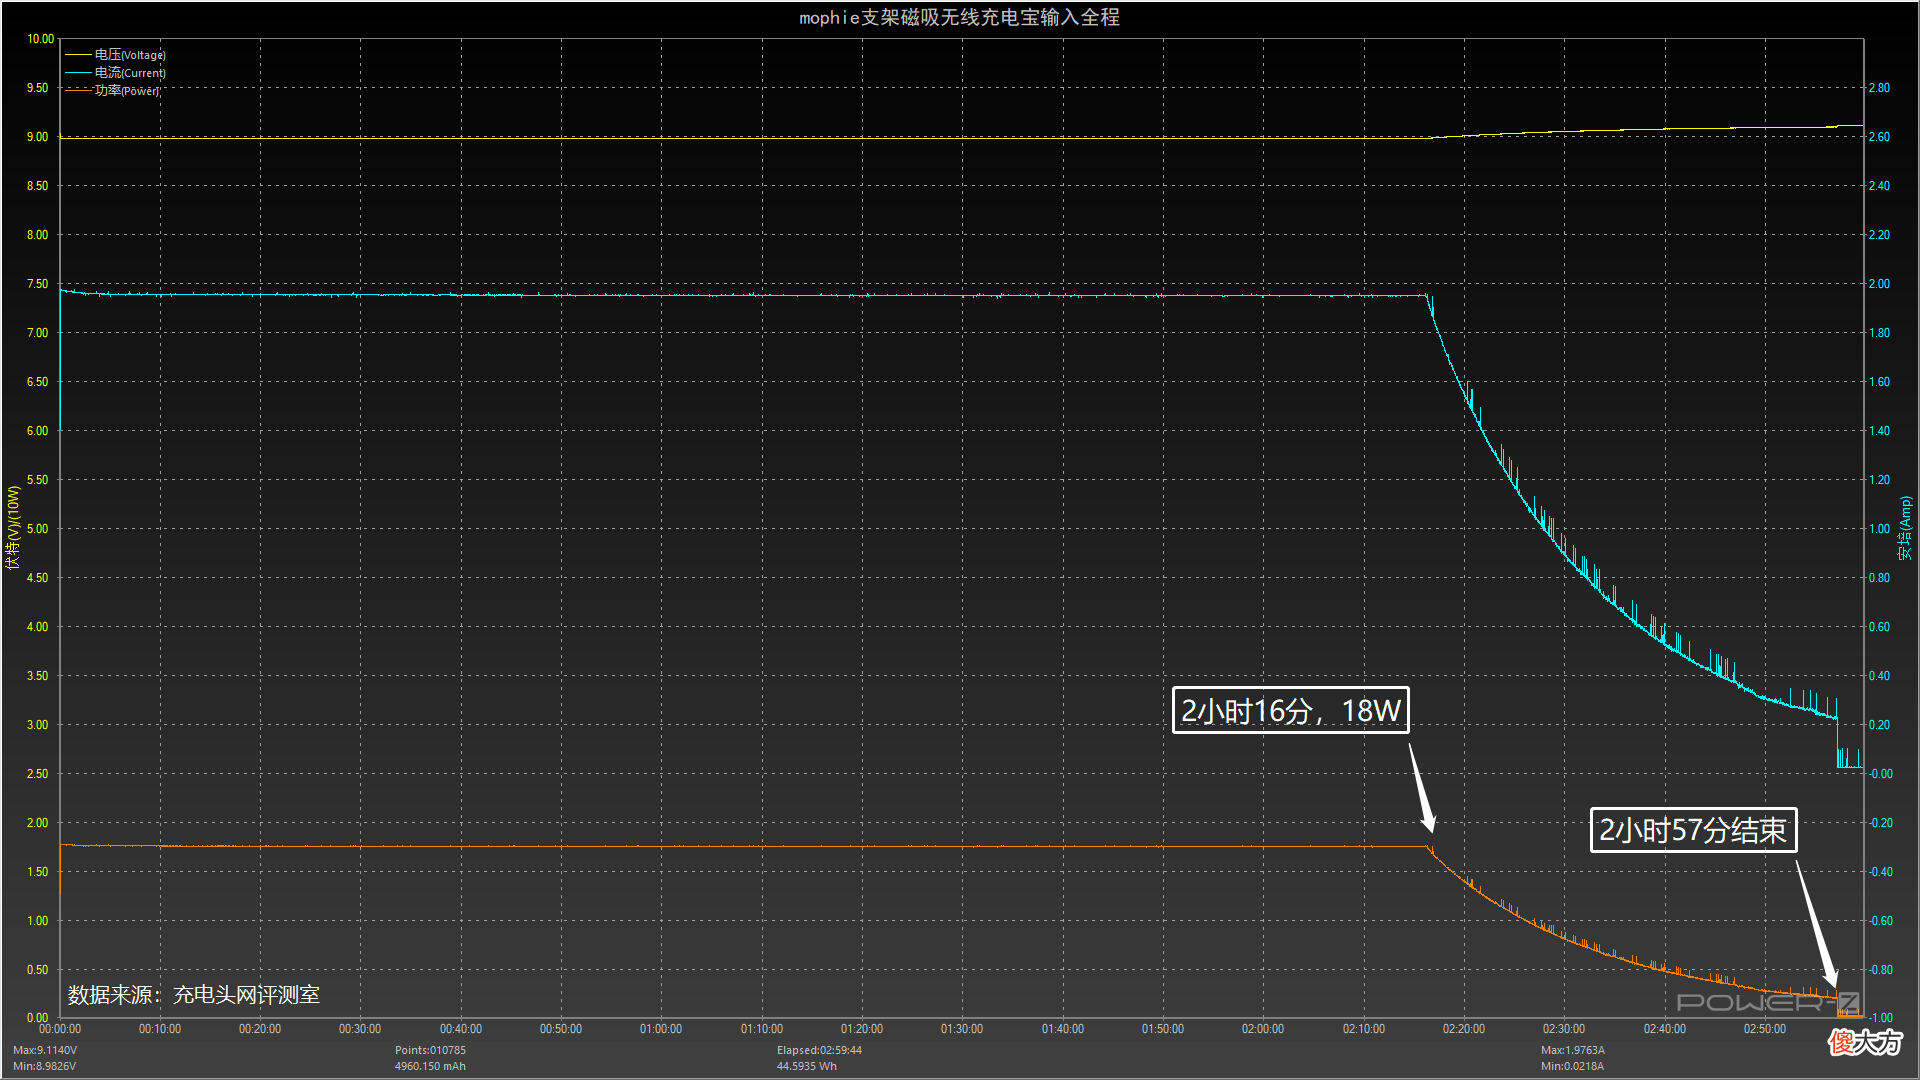Pick the 00:30:00 time axis label
Image resolution: width=1920 pixels, height=1080 pixels.
click(360, 1029)
